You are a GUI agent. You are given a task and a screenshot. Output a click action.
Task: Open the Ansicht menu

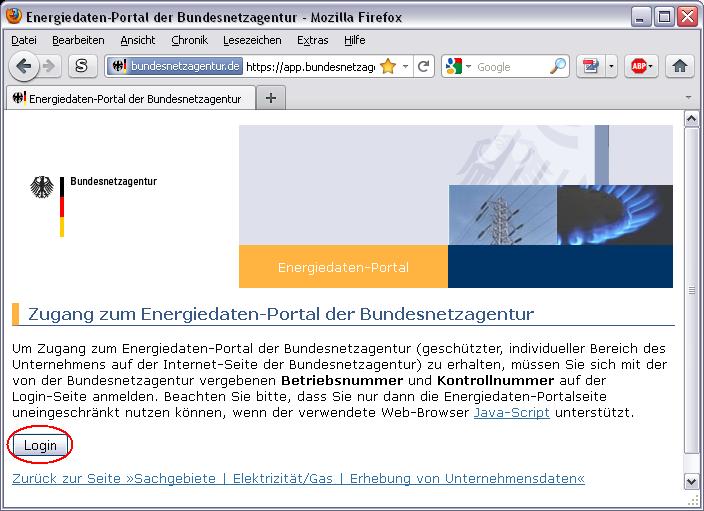coord(137,40)
